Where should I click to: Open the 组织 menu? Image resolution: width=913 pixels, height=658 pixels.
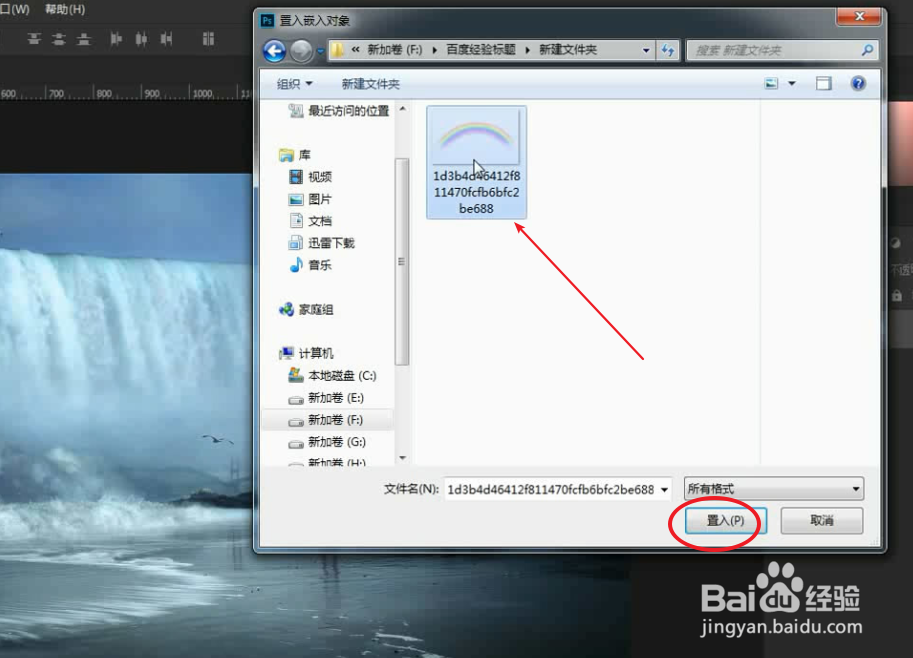coord(295,84)
